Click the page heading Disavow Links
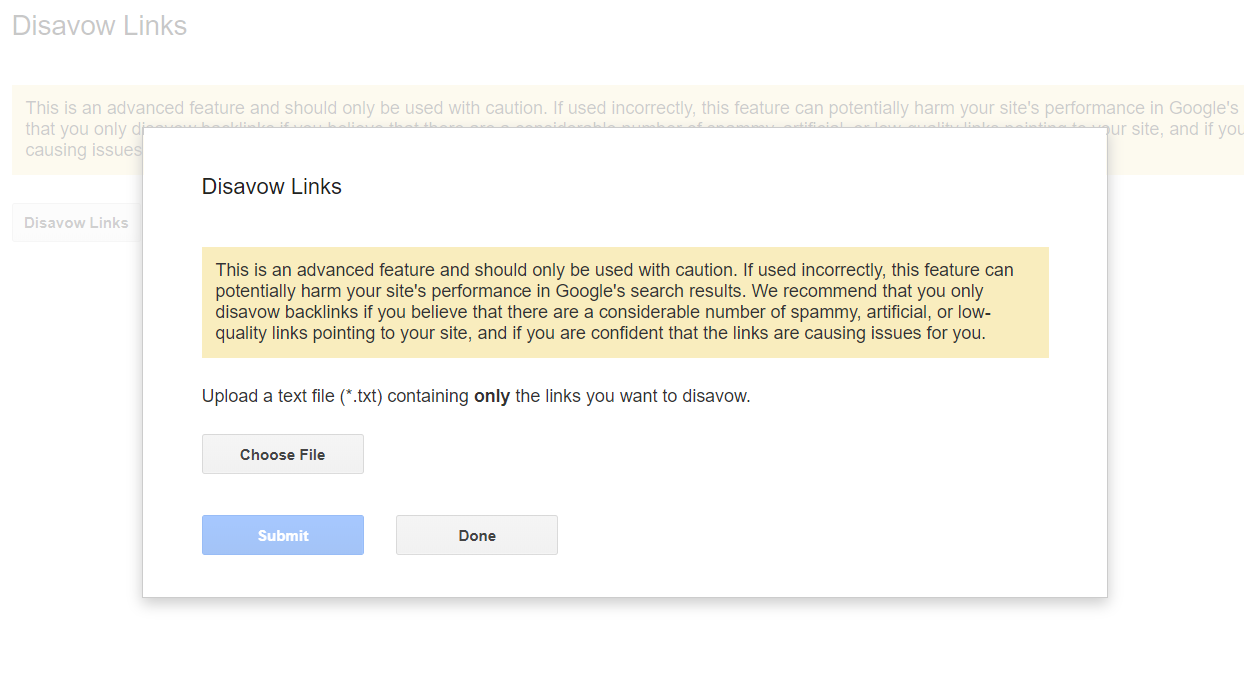Viewport: 1244px width, 680px height. pos(98,25)
